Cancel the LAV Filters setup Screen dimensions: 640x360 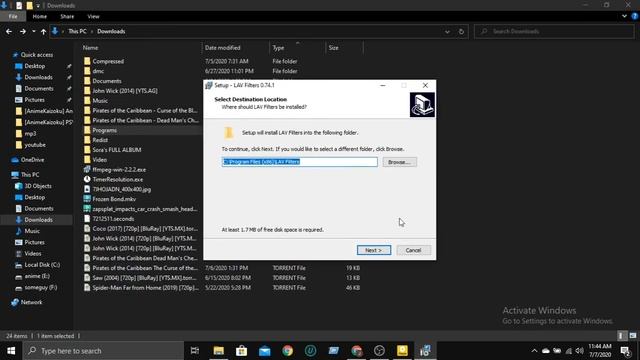(413, 250)
